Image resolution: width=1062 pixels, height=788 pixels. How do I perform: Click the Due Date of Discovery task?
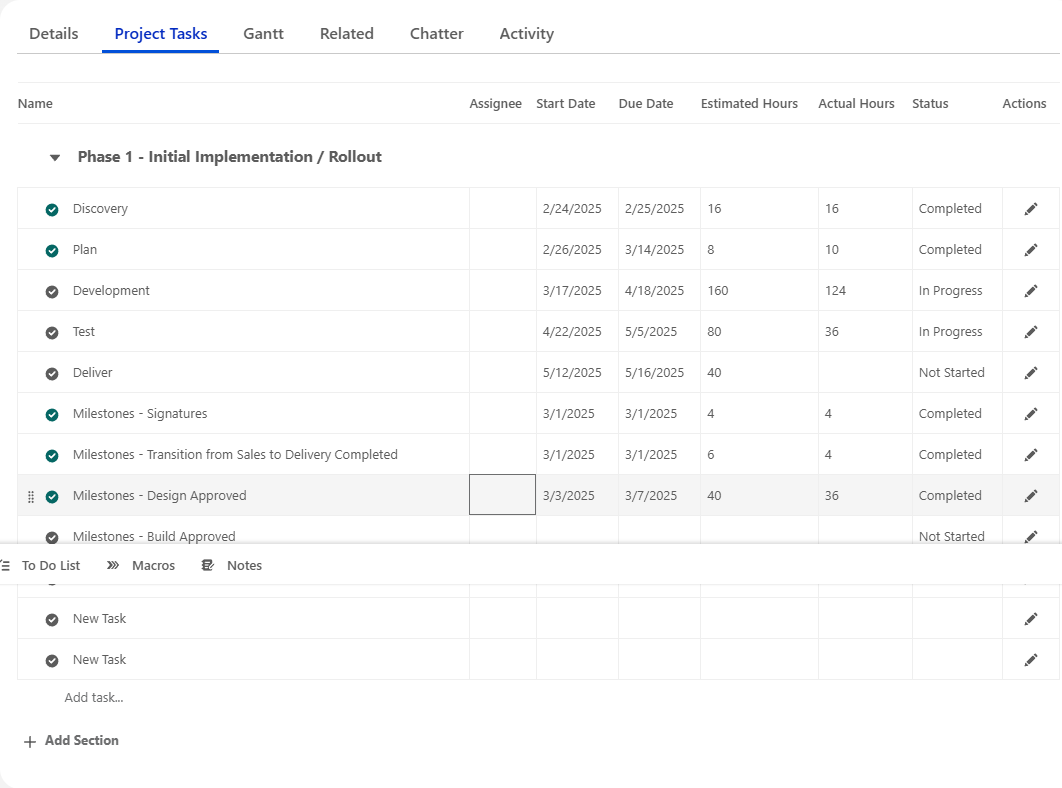(x=655, y=209)
